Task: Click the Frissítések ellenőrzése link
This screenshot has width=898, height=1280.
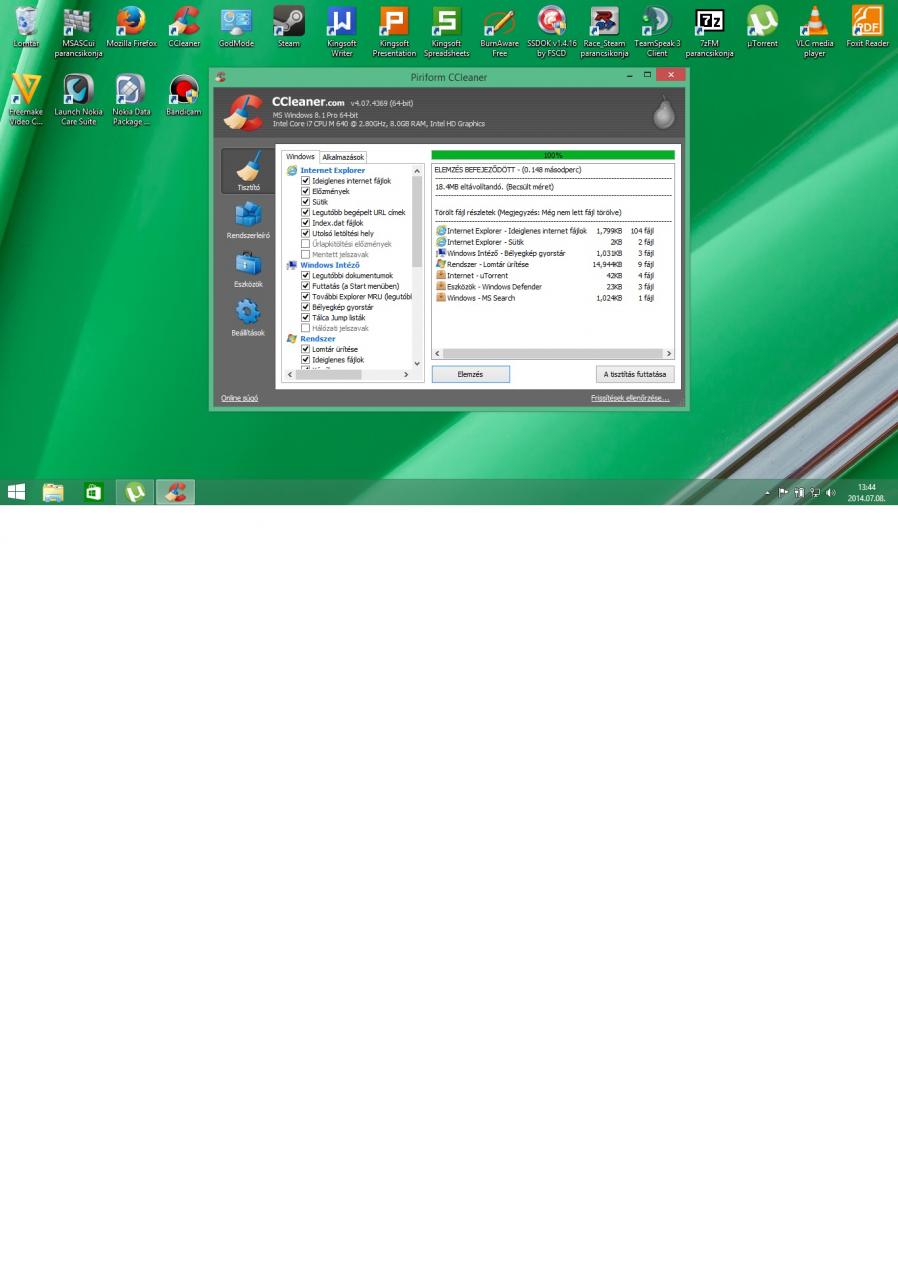Action: coord(630,398)
